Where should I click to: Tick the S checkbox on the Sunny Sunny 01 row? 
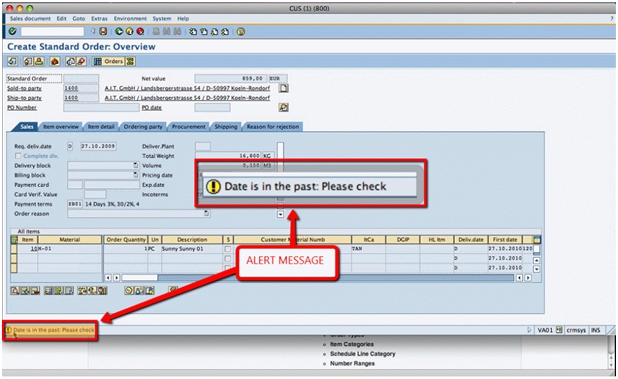point(228,249)
